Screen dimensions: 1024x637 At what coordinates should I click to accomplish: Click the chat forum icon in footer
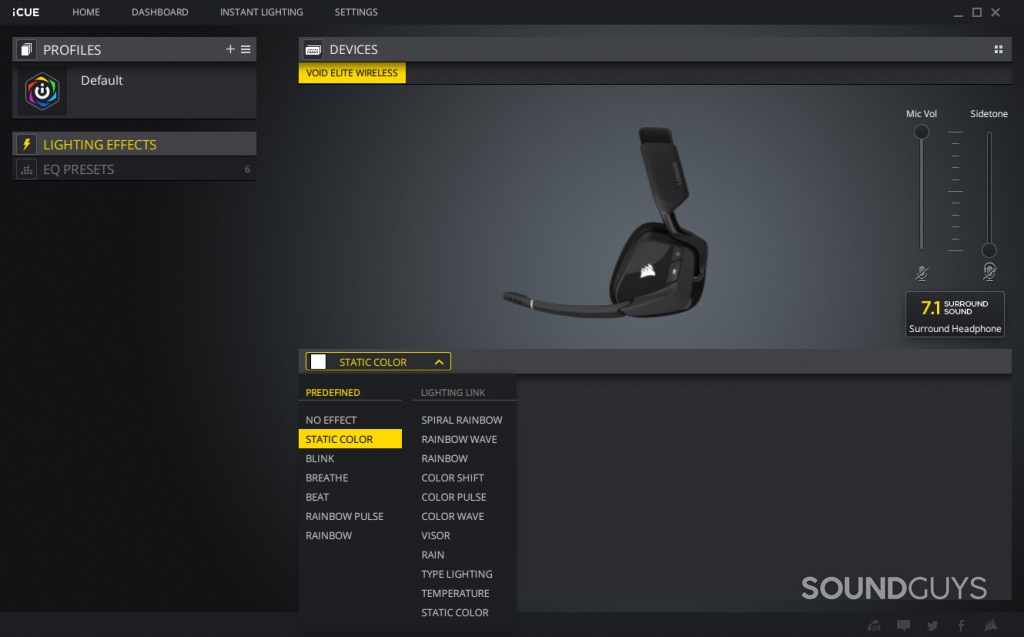(x=904, y=626)
